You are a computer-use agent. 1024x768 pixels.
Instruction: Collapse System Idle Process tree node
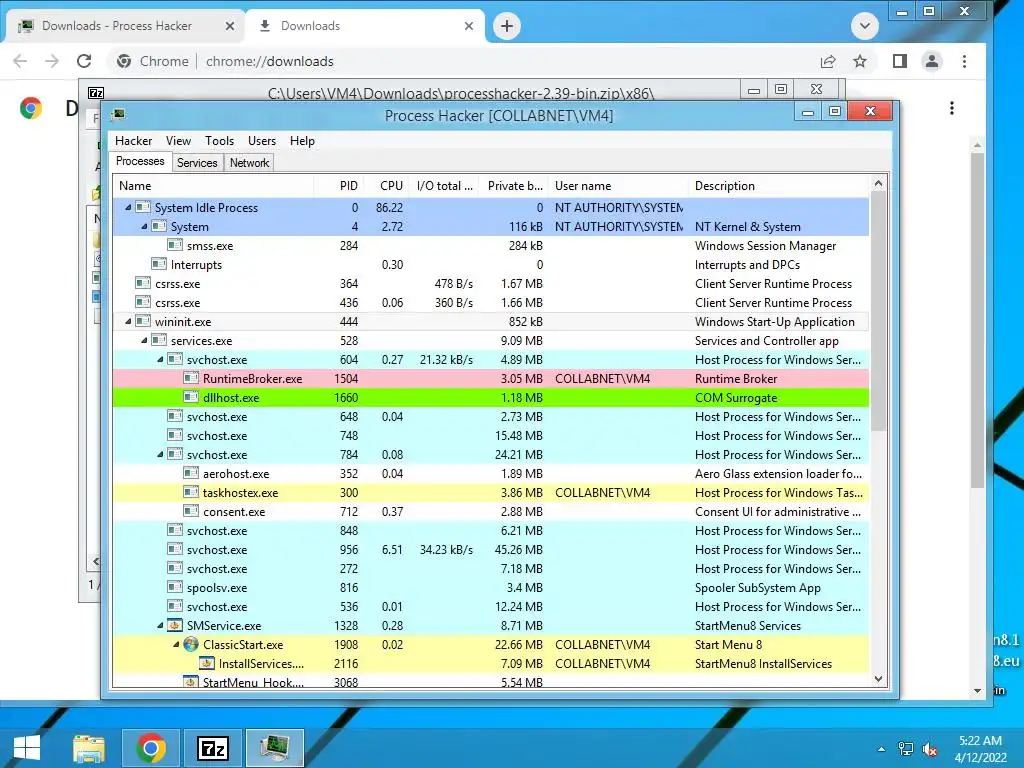tap(128, 207)
